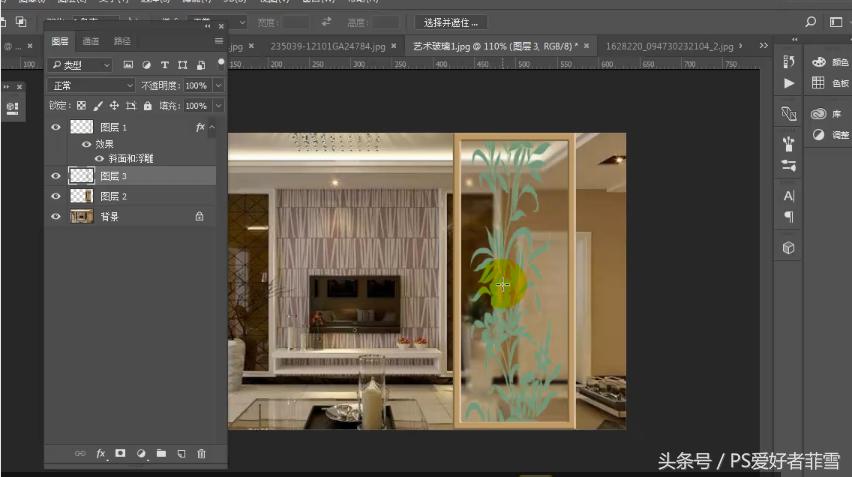Select the 背景 layer thumbnail
Image resolution: width=852 pixels, height=477 pixels.
pos(82,216)
